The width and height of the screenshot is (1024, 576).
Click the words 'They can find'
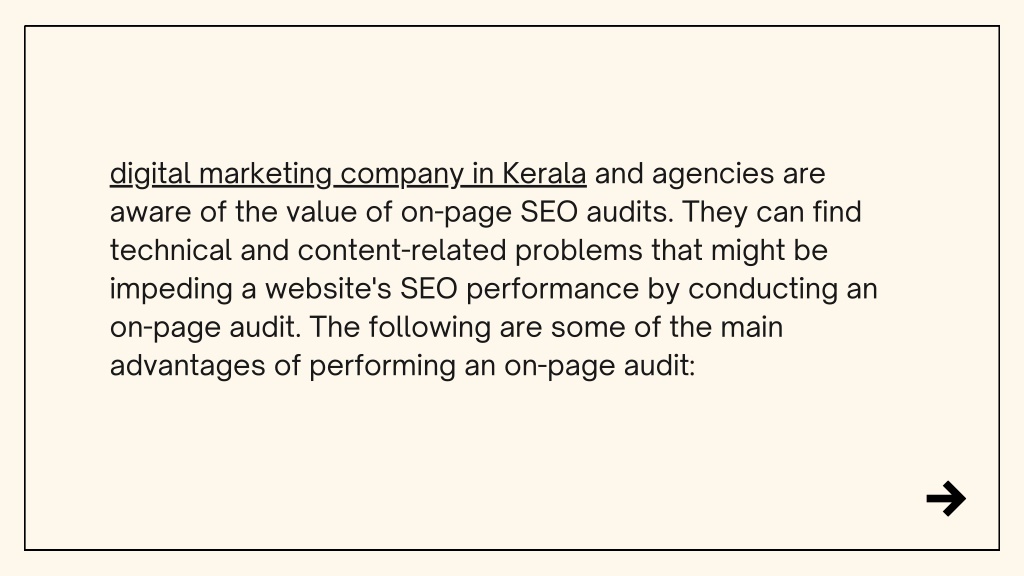click(772, 212)
